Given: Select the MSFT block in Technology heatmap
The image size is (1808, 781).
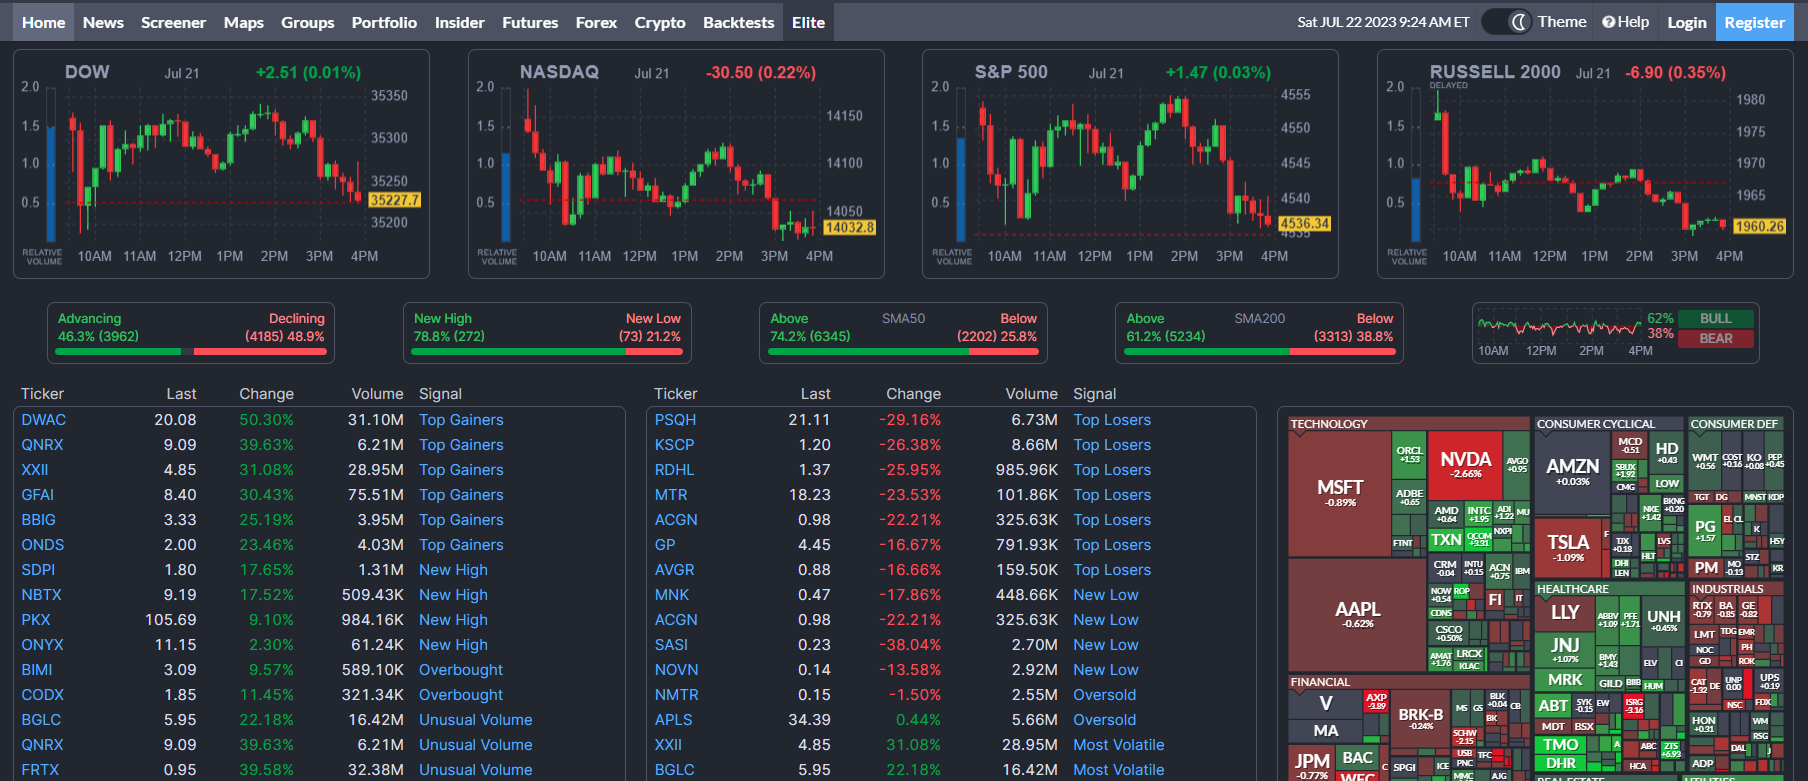Looking at the screenshot, I should click(1340, 492).
